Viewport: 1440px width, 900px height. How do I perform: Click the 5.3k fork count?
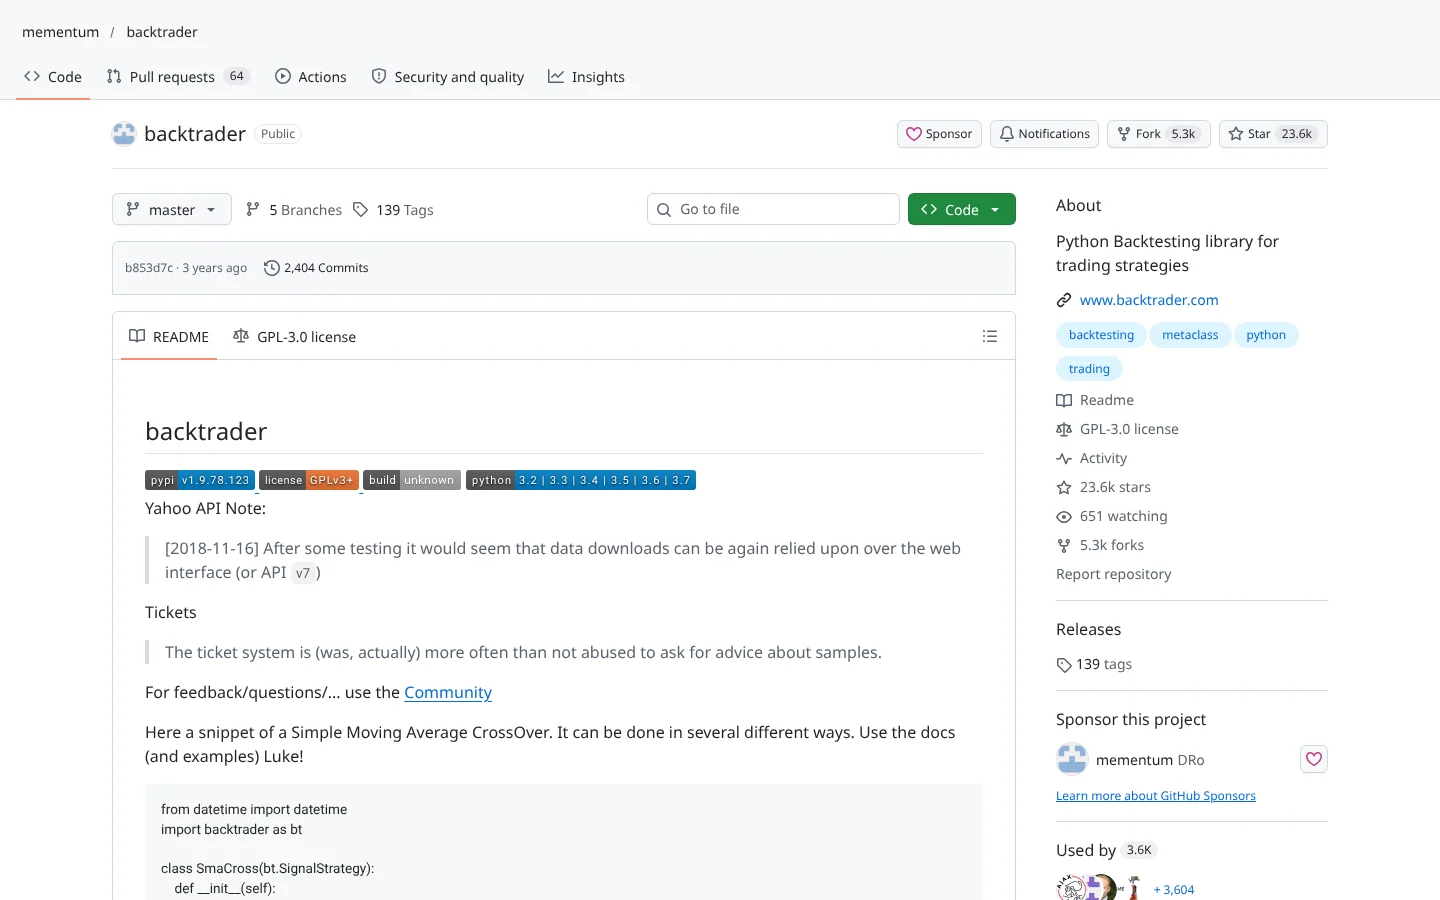click(x=1184, y=134)
